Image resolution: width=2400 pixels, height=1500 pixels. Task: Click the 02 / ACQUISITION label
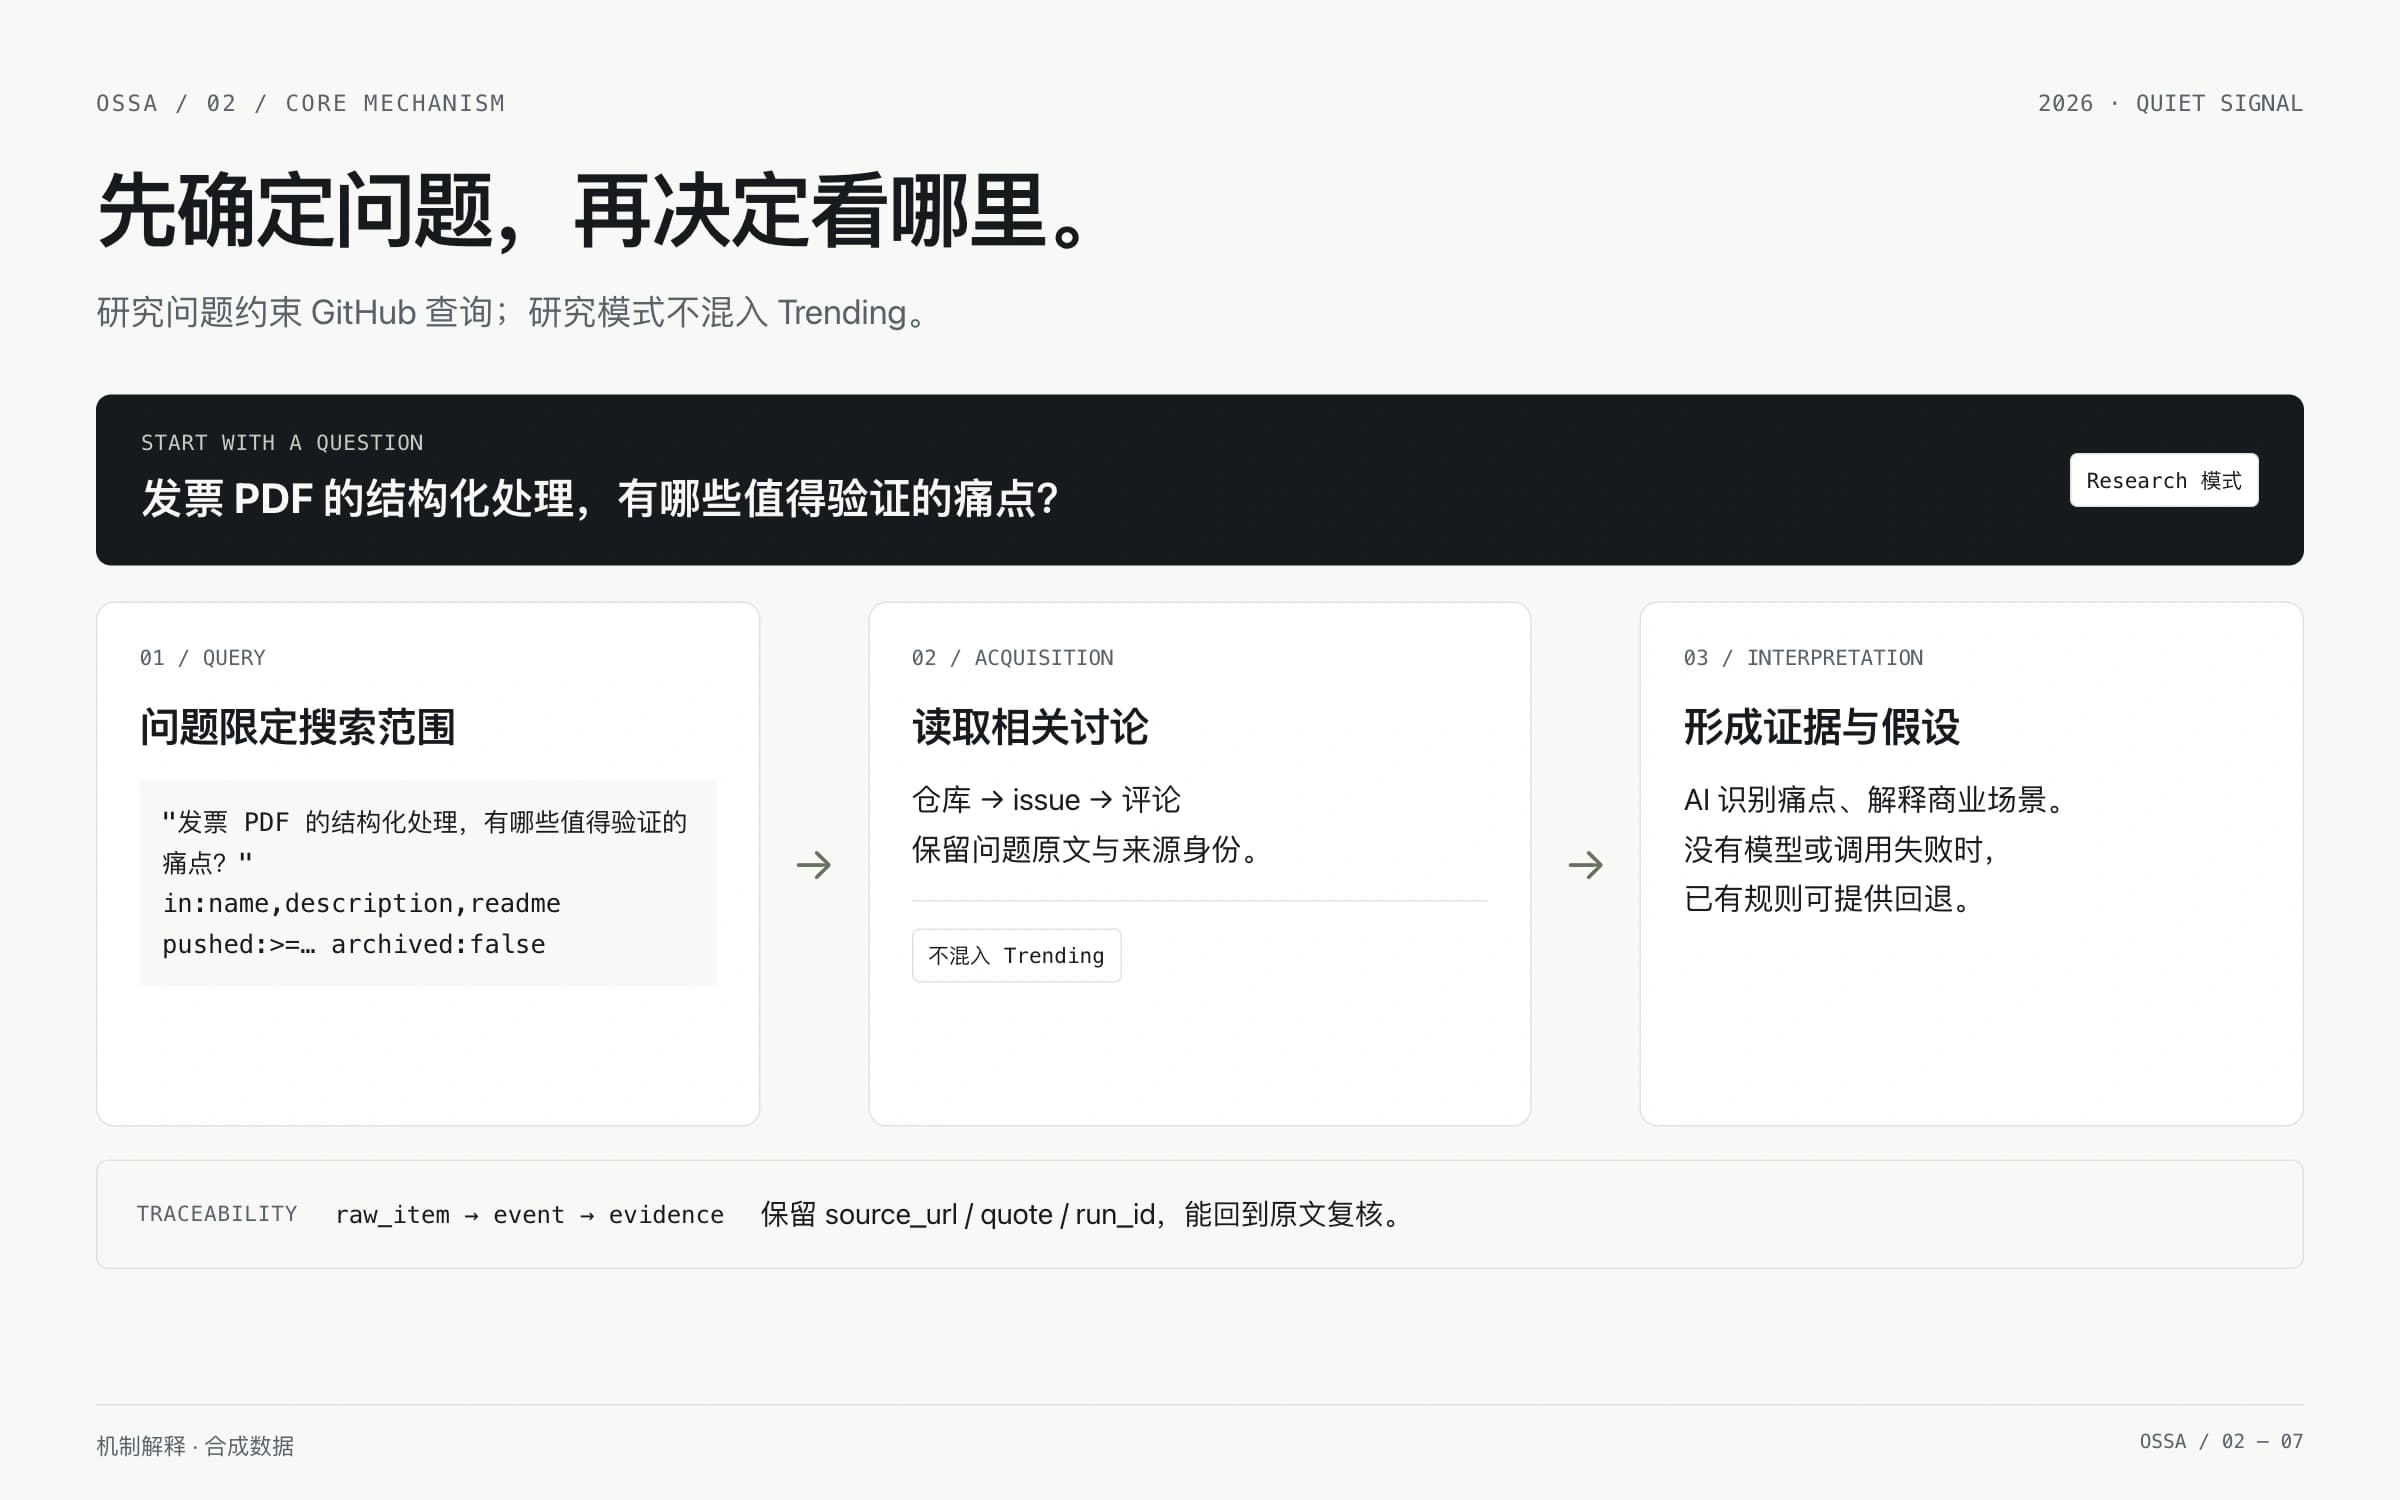(x=1012, y=657)
